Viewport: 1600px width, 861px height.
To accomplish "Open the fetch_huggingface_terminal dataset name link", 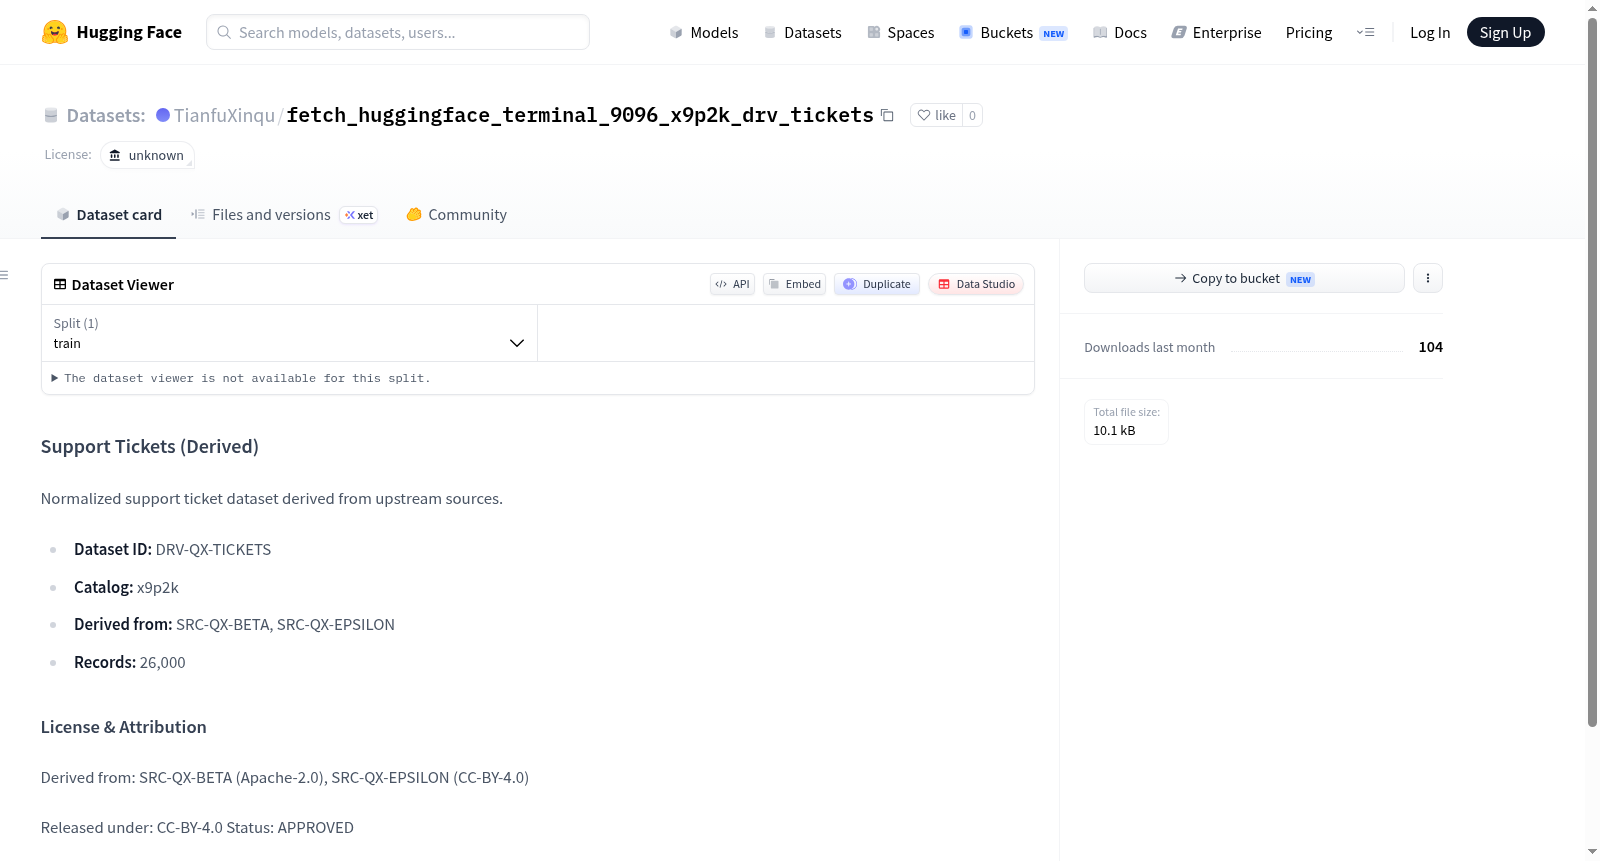I will 580,115.
